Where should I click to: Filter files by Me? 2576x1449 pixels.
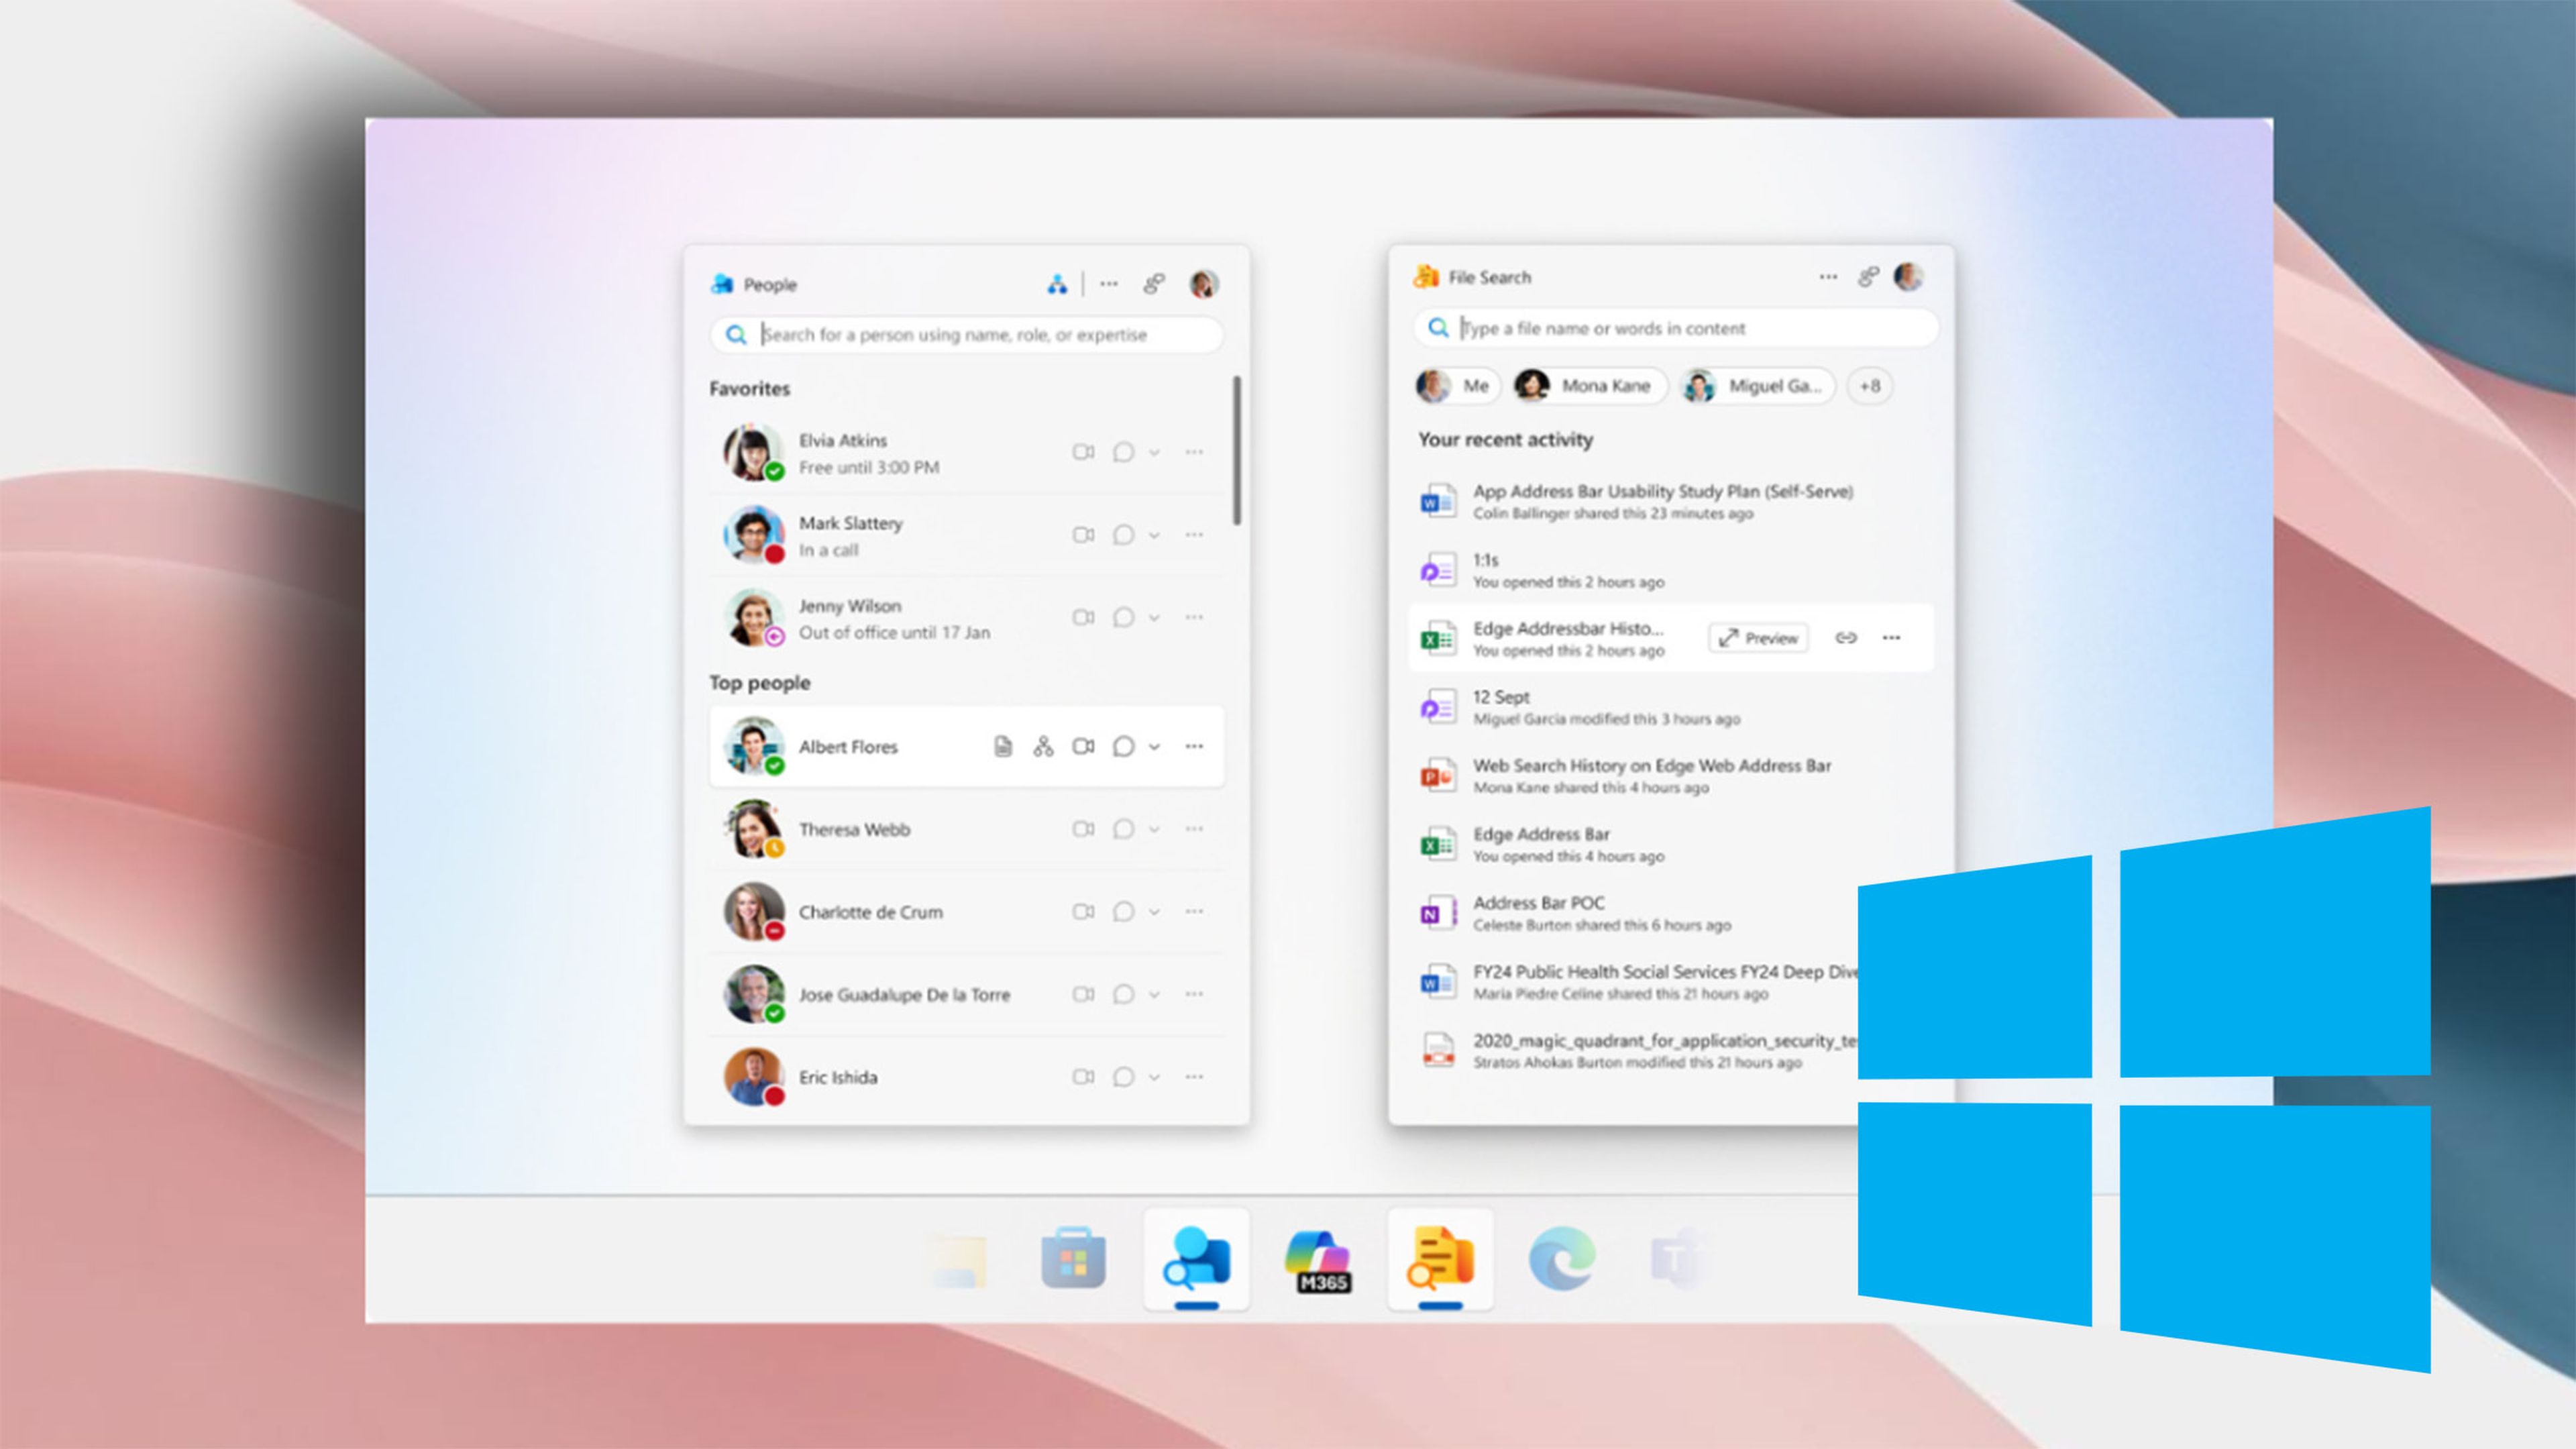[1457, 386]
